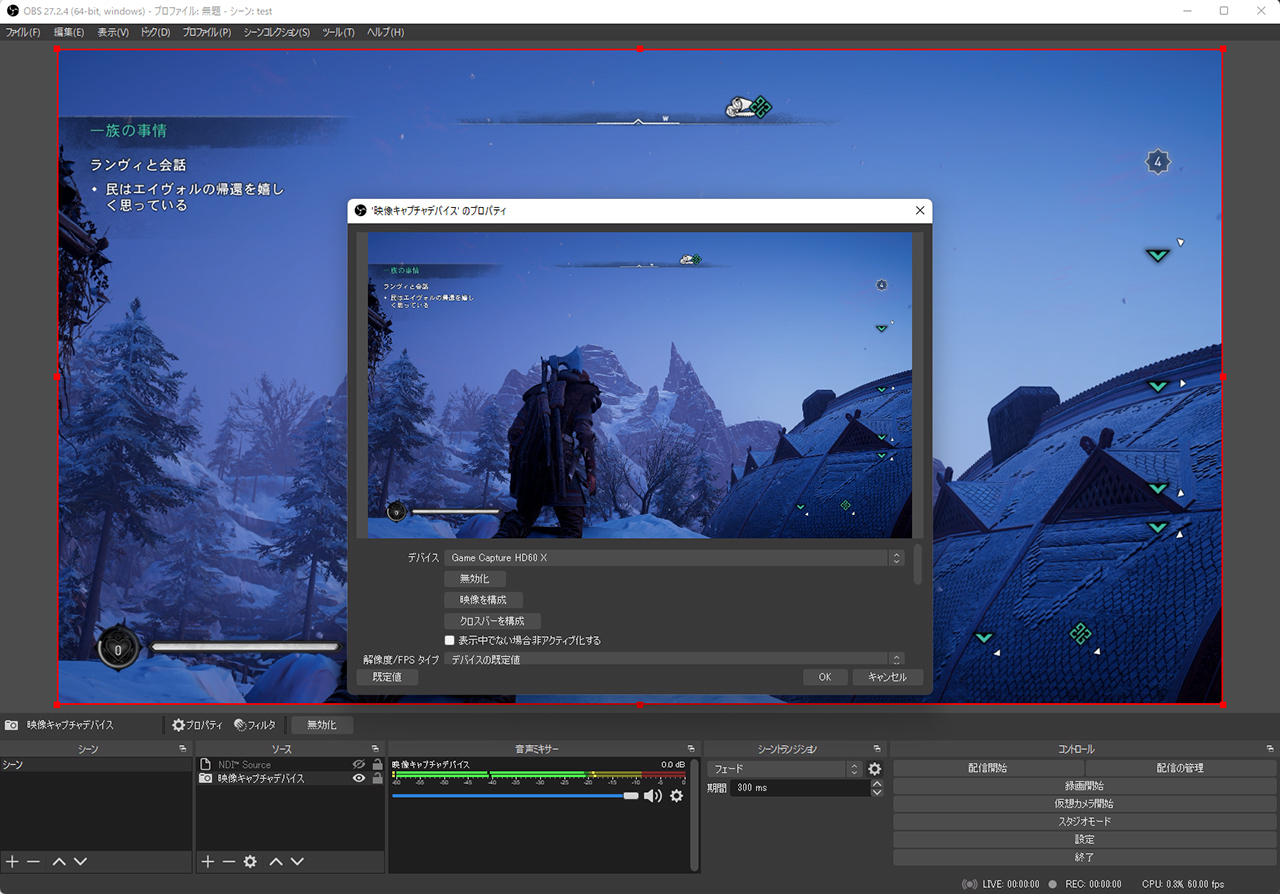Move source down in ソース panel
The image size is (1280, 894).
point(297,861)
